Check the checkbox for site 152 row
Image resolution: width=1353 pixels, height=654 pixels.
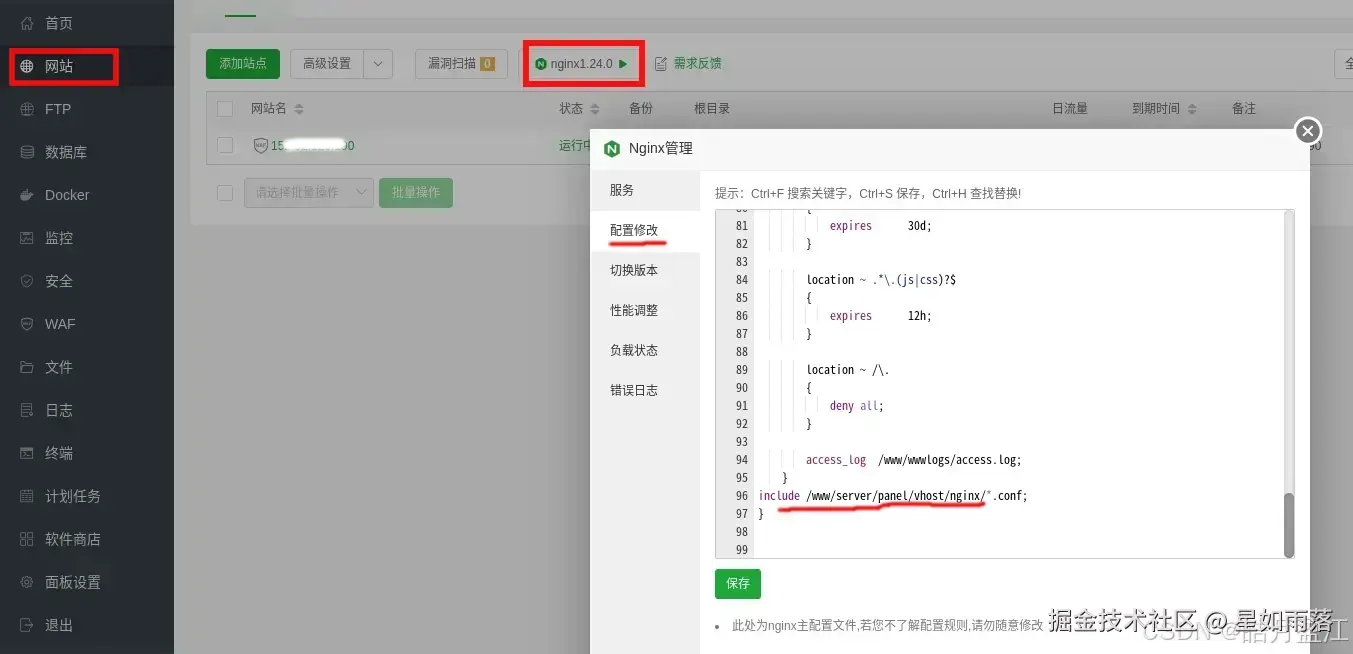(x=224, y=145)
